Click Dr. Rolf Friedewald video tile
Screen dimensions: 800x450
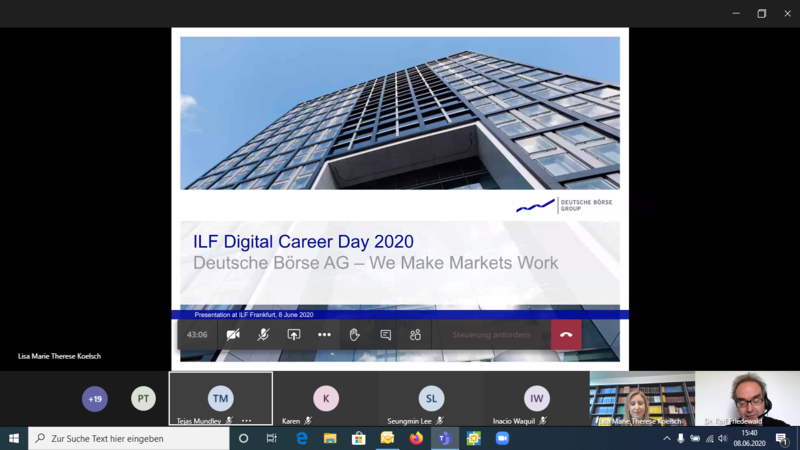click(x=747, y=398)
